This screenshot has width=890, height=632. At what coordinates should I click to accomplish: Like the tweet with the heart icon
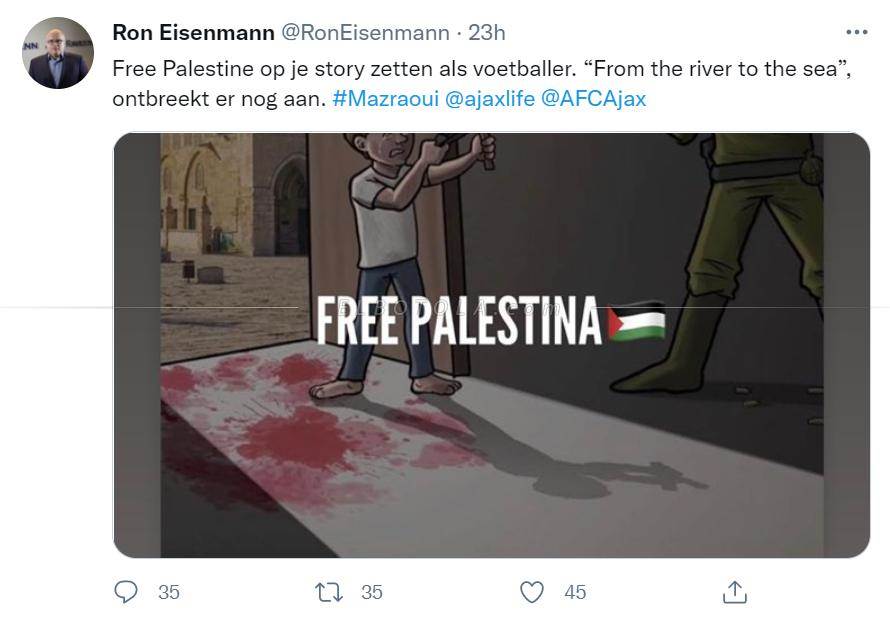532,592
